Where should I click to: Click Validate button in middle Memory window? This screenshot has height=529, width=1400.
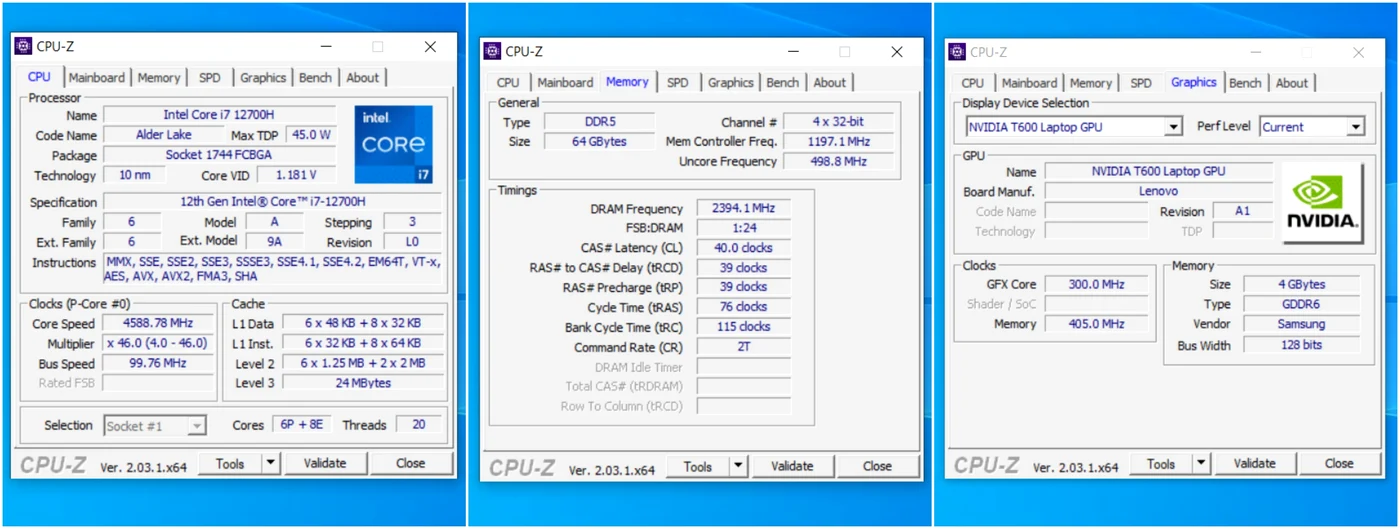pyautogui.click(x=792, y=466)
